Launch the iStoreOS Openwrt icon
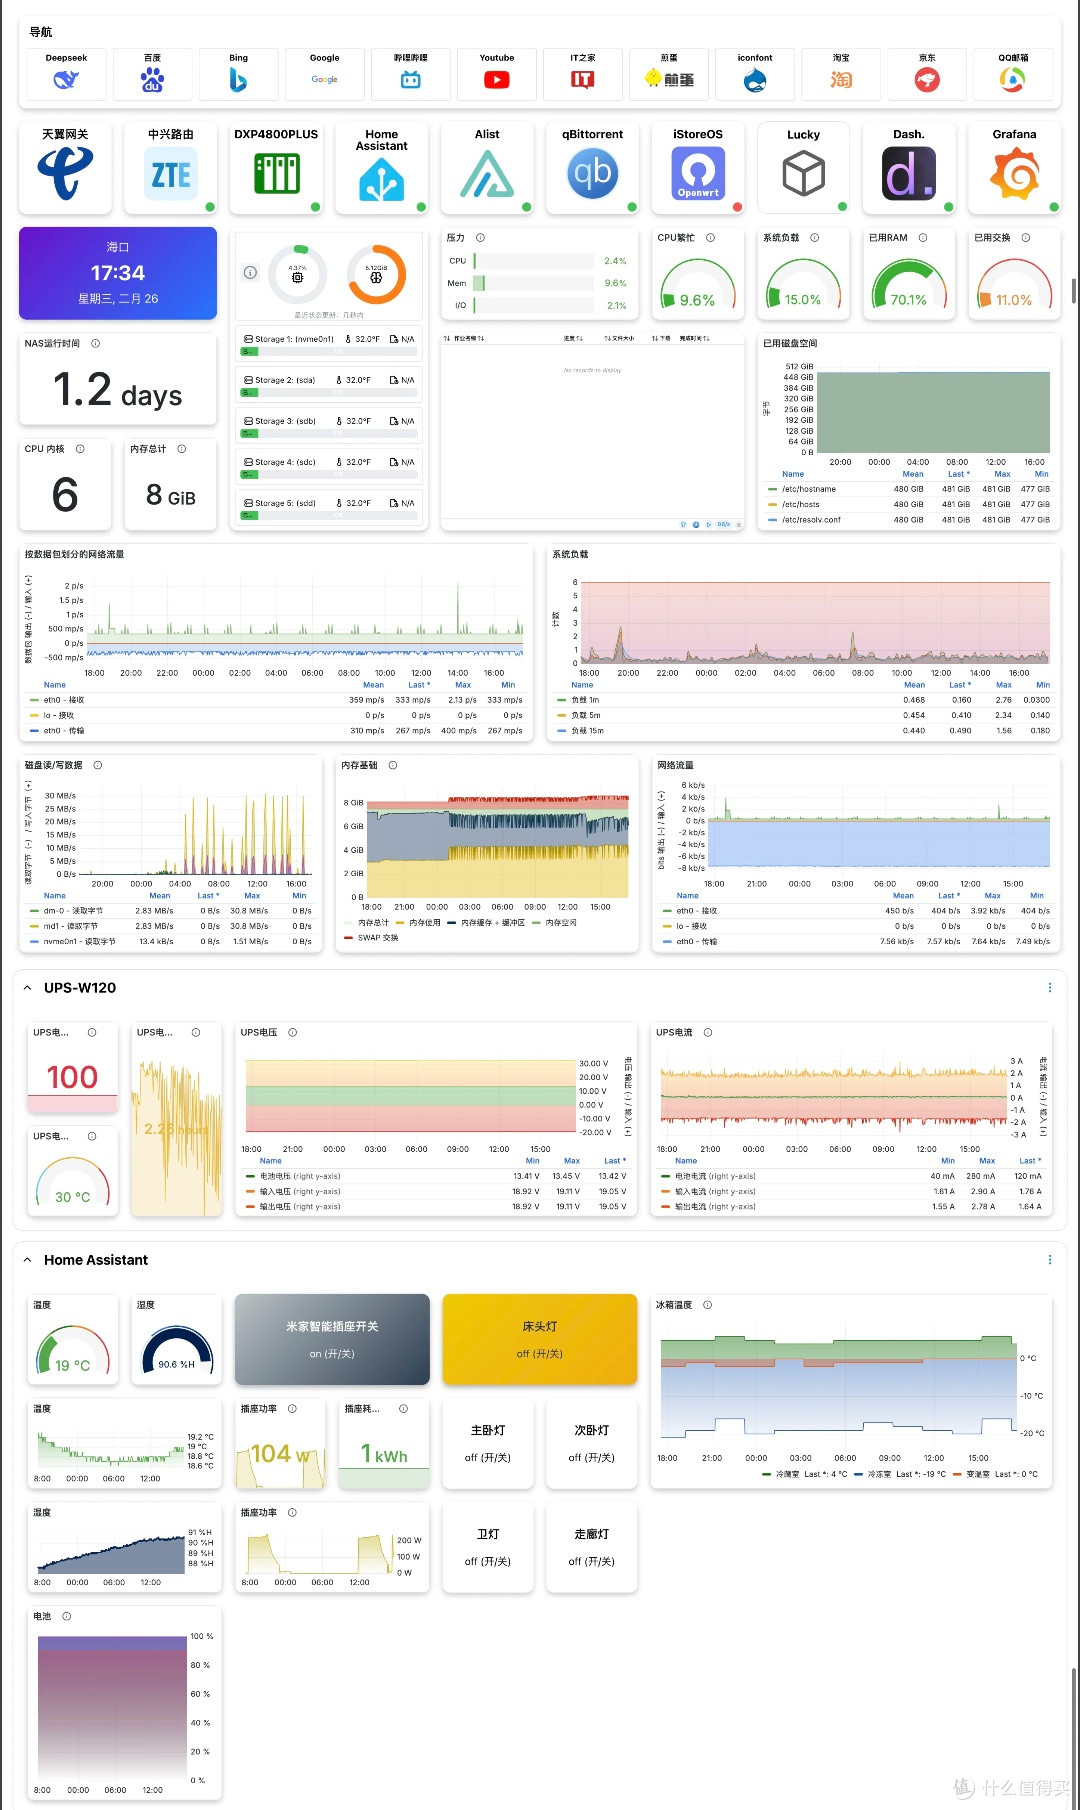The width and height of the screenshot is (1080, 1810). 698,174
